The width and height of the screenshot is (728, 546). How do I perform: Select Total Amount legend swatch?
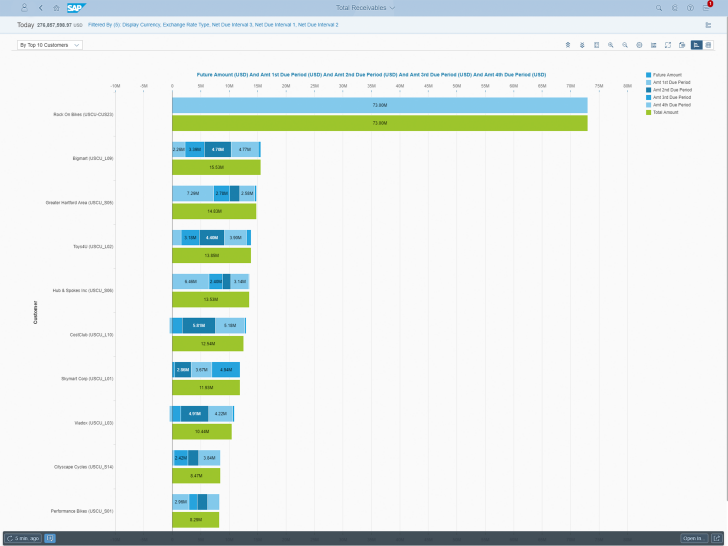(648, 112)
